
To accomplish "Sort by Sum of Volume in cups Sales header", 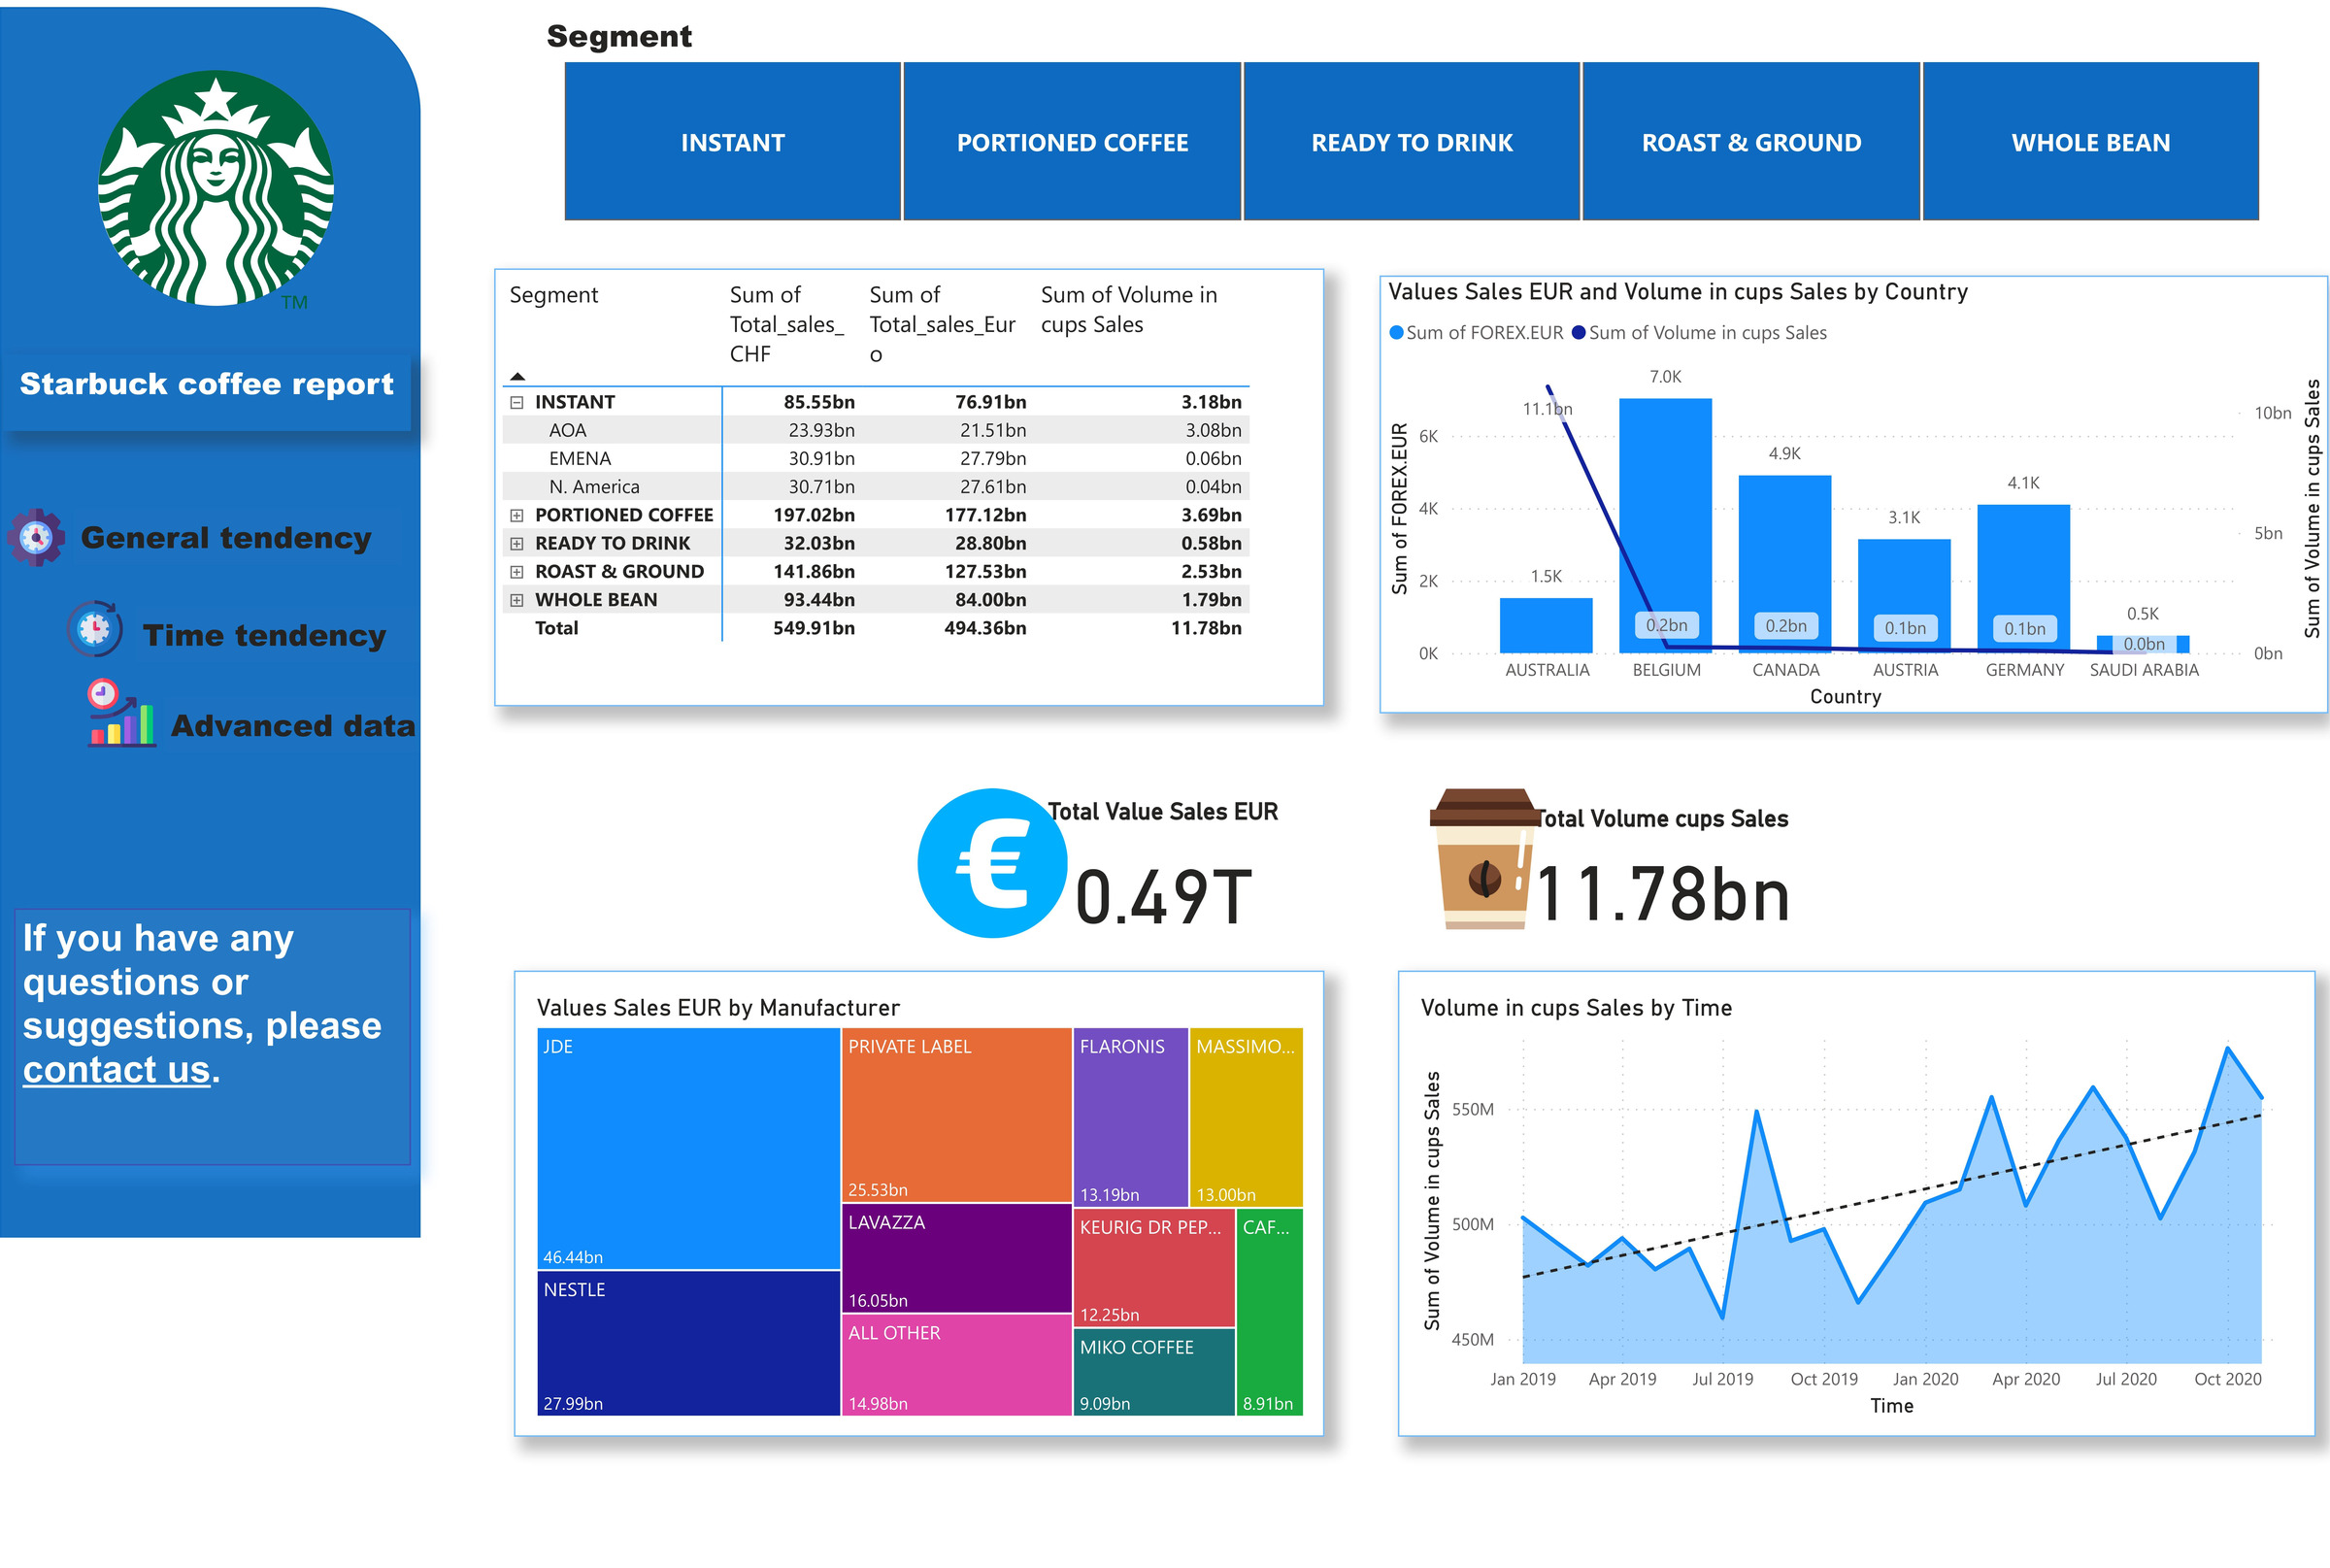I will click(1129, 309).
